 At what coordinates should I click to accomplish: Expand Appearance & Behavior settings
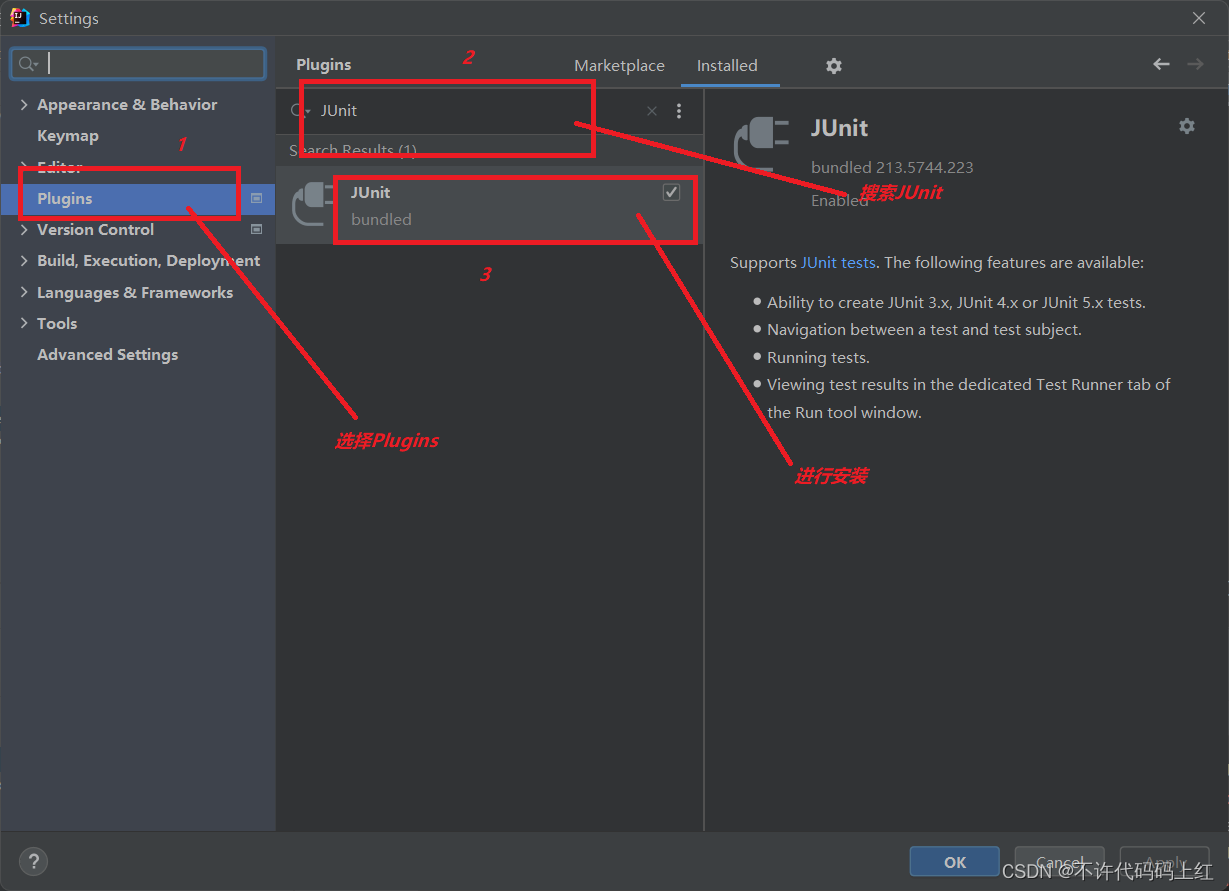pos(24,104)
